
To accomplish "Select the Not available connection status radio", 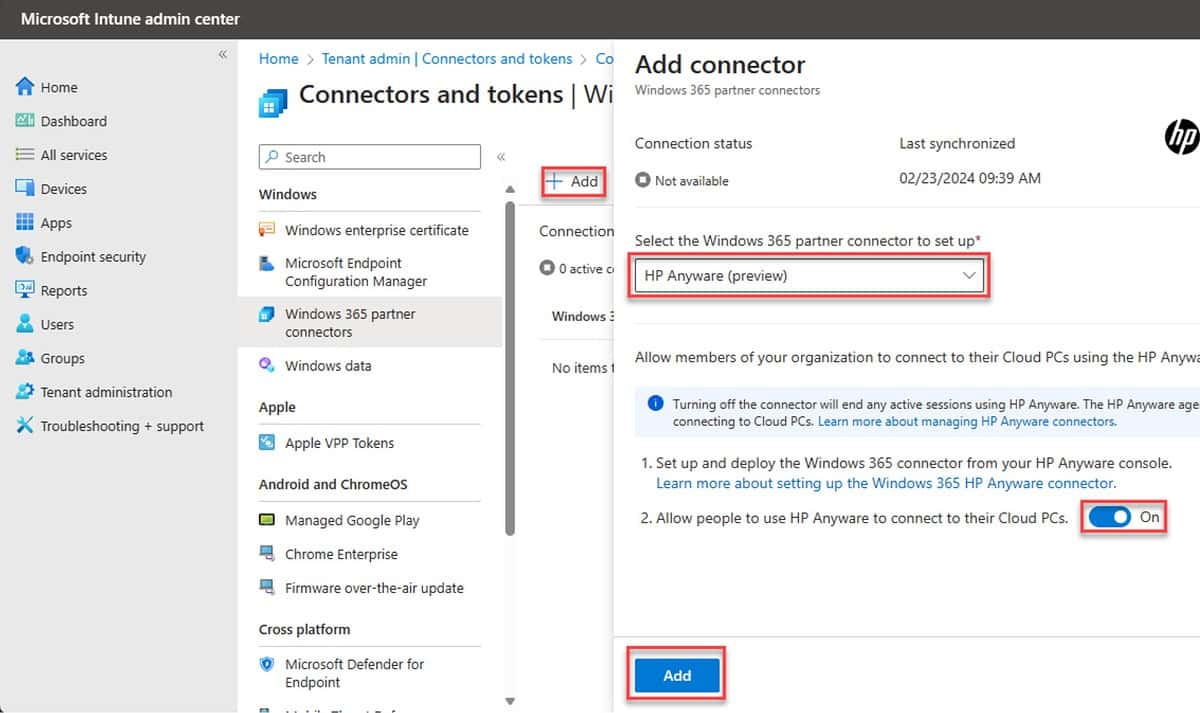I will click(641, 180).
